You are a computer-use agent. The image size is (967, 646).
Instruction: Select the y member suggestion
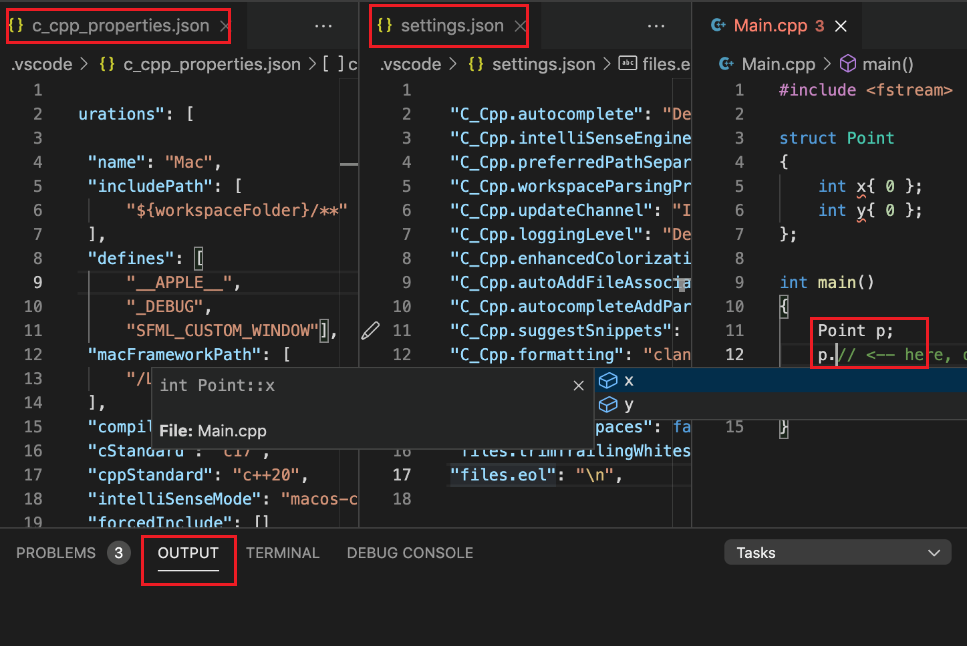coord(781,405)
